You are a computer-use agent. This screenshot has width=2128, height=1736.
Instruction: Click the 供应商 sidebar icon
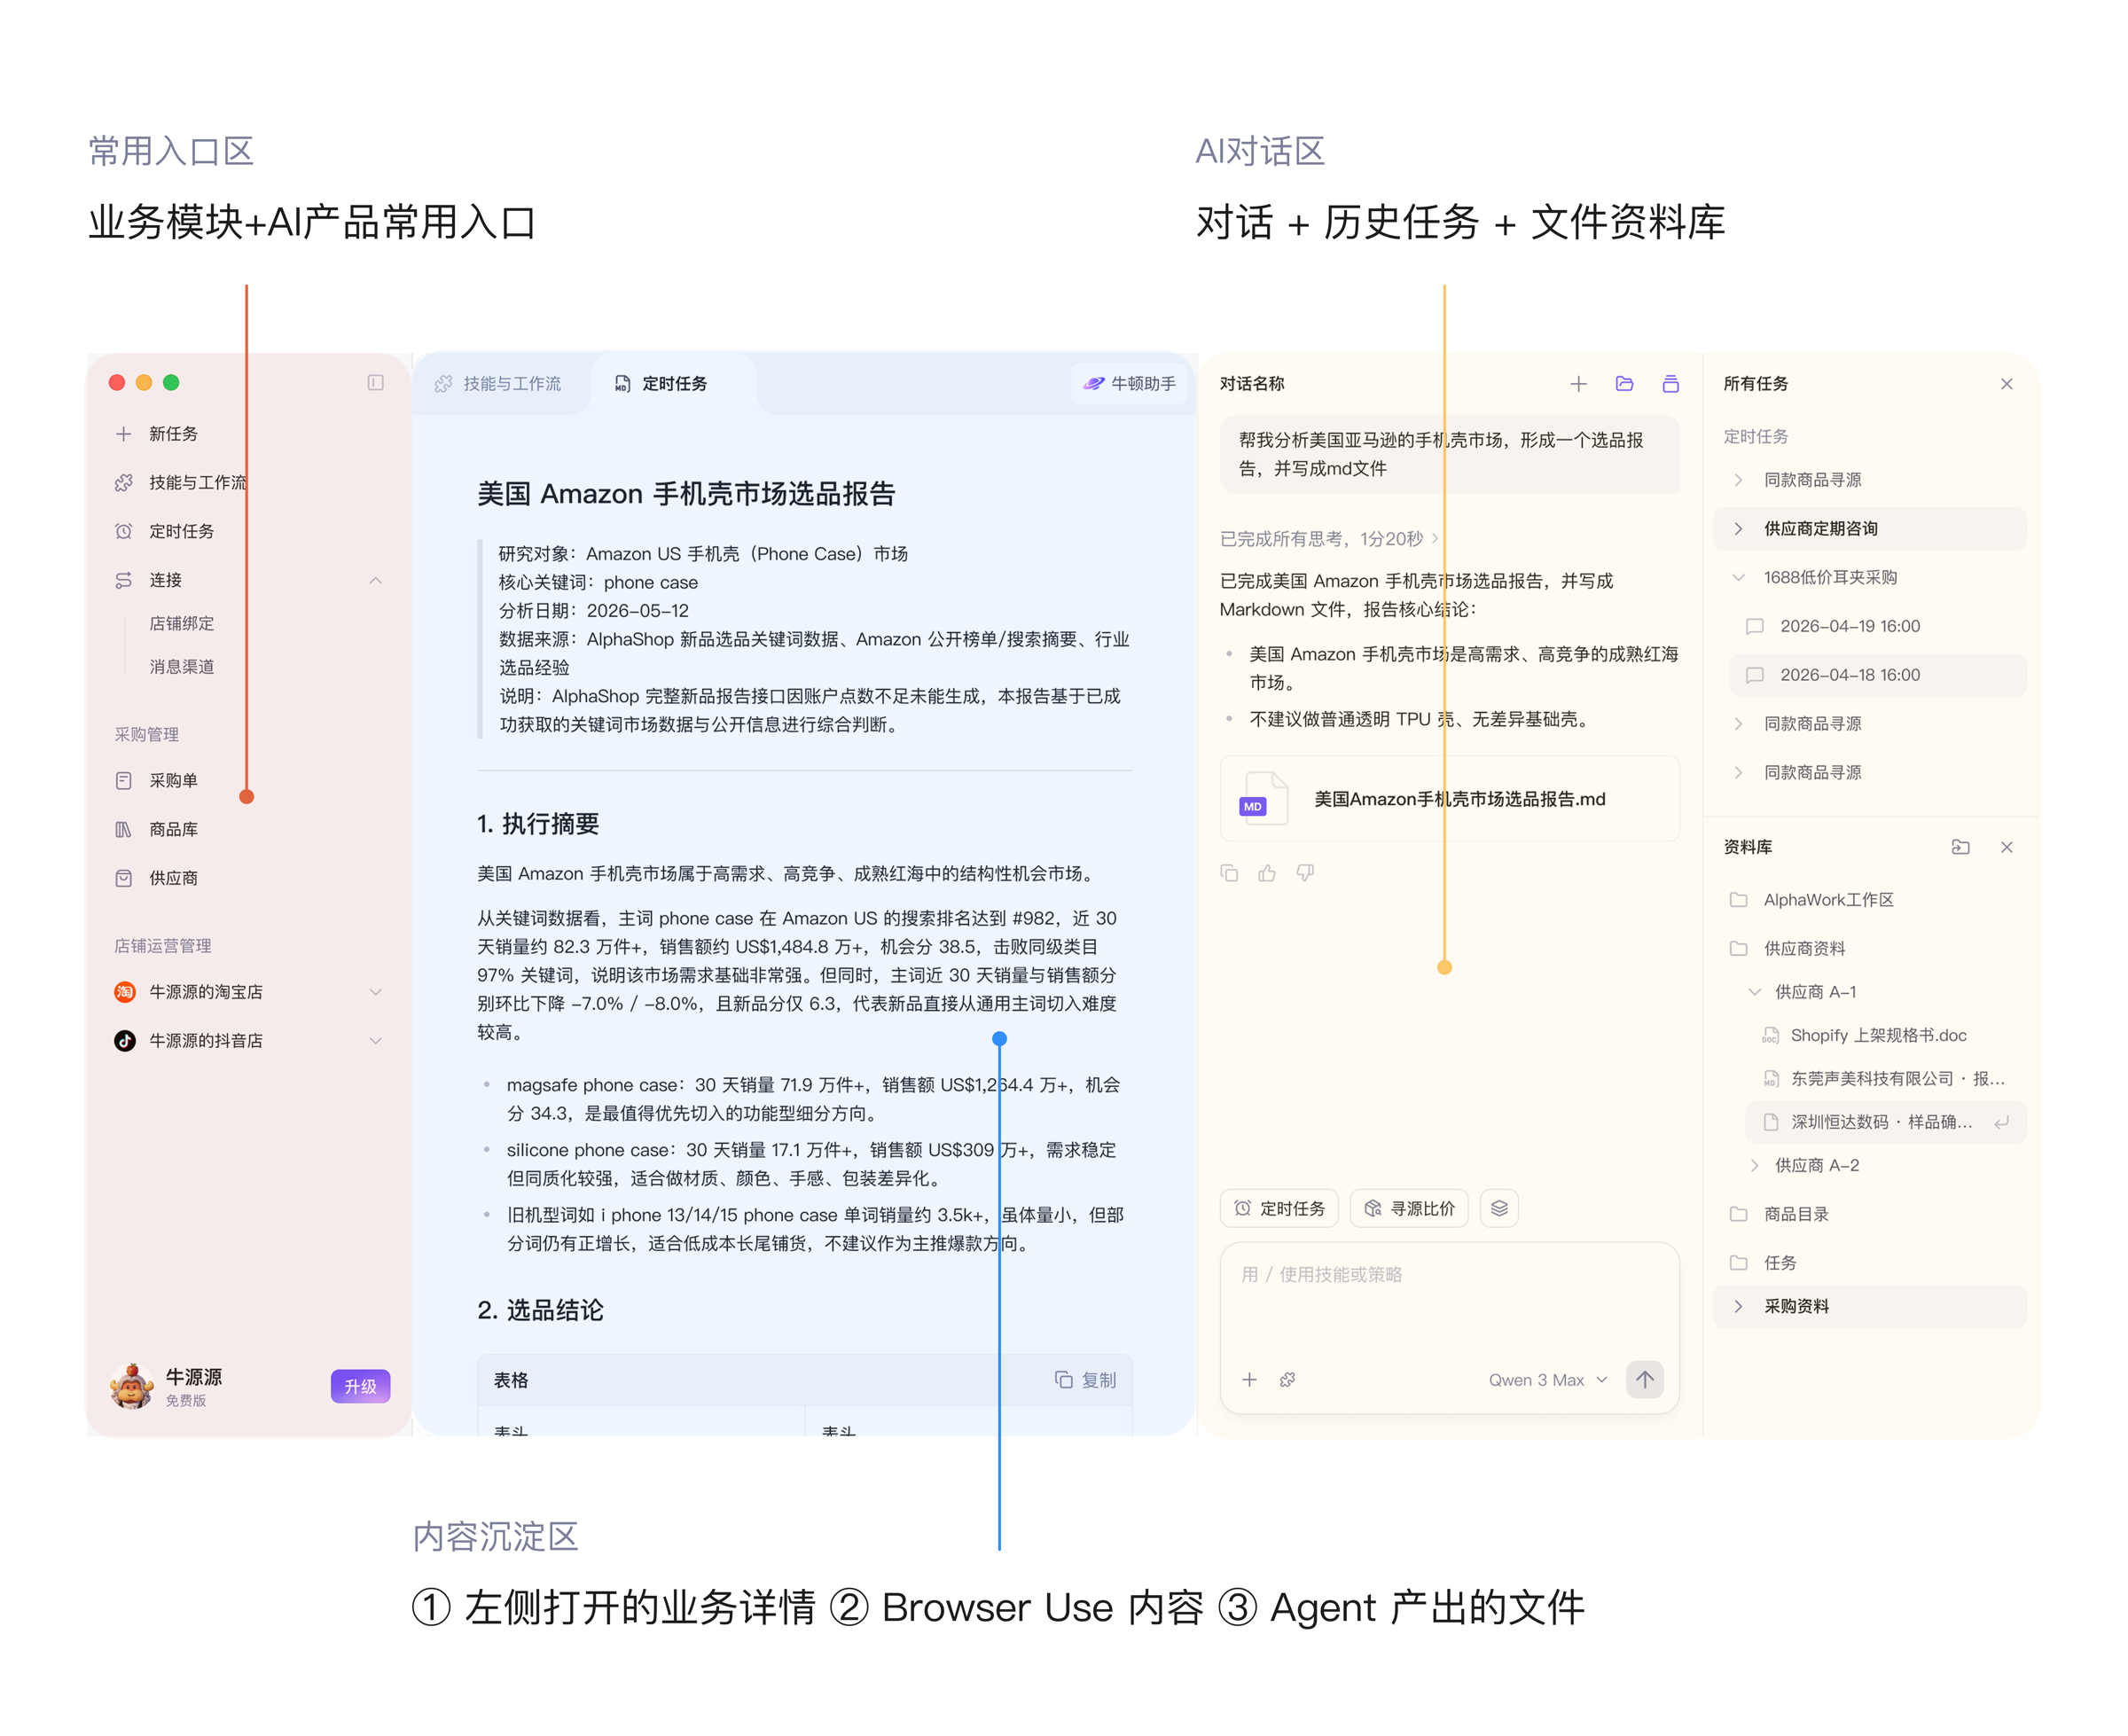click(x=123, y=878)
